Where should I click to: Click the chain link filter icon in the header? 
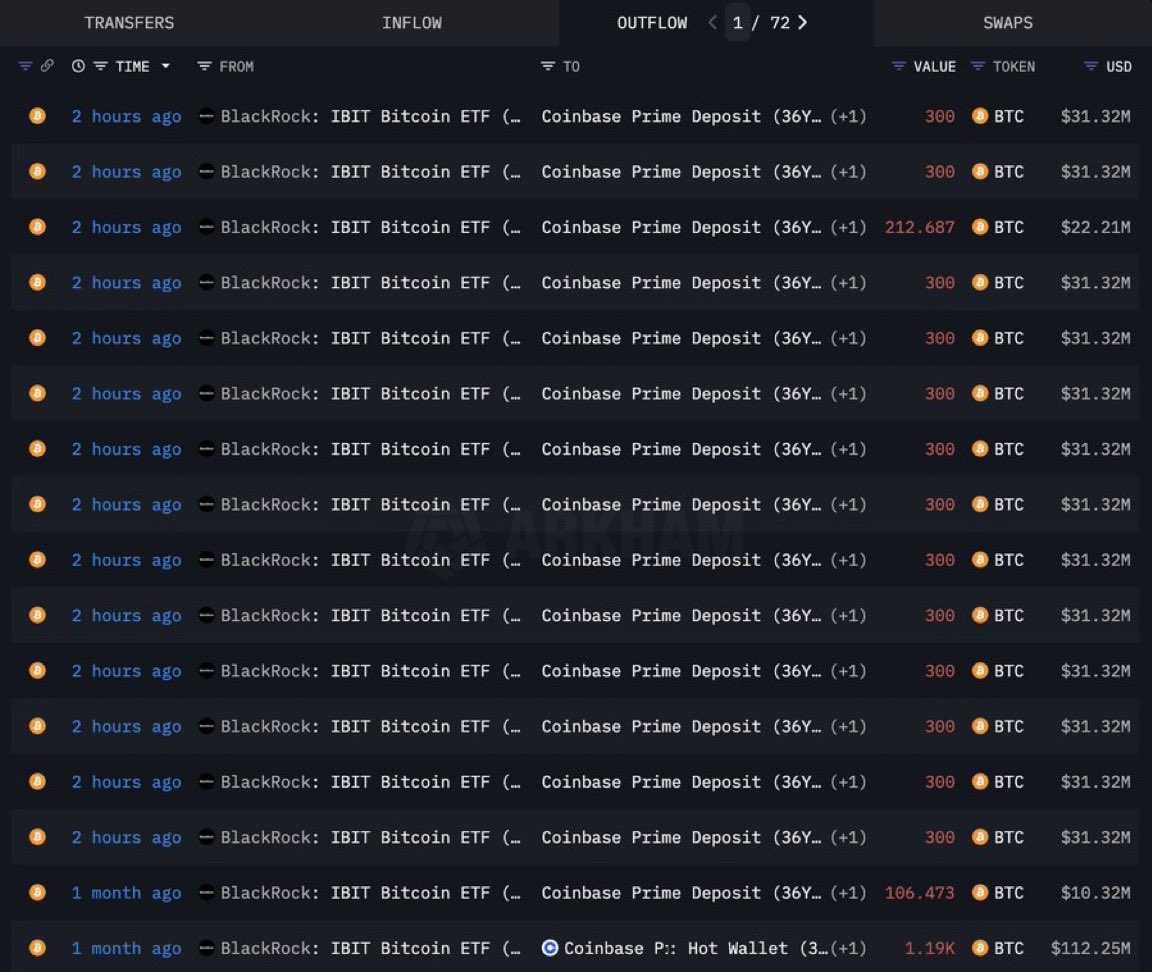(x=46, y=66)
